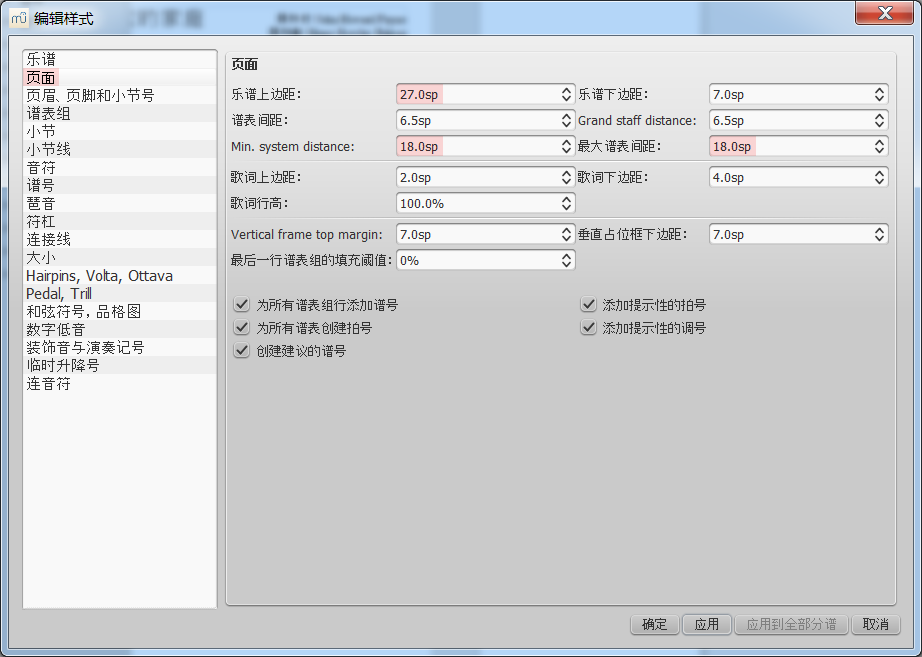Select 乐谱 in the style category list

coord(41,59)
